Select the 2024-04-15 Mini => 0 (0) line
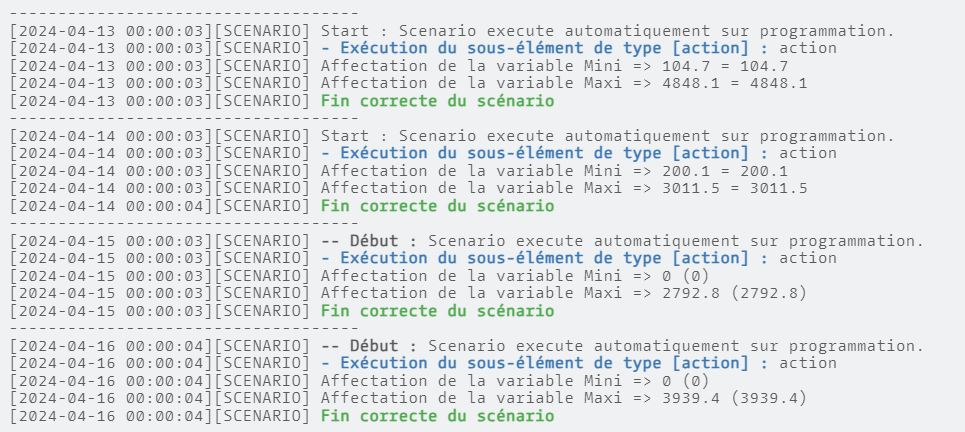The height and width of the screenshot is (432, 965). pos(360,276)
